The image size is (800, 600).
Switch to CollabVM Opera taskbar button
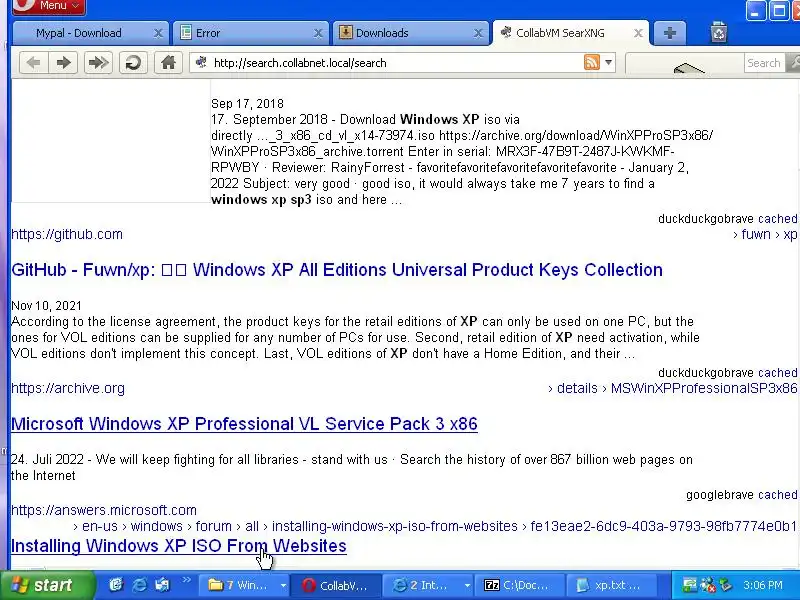pyautogui.click(x=336, y=585)
